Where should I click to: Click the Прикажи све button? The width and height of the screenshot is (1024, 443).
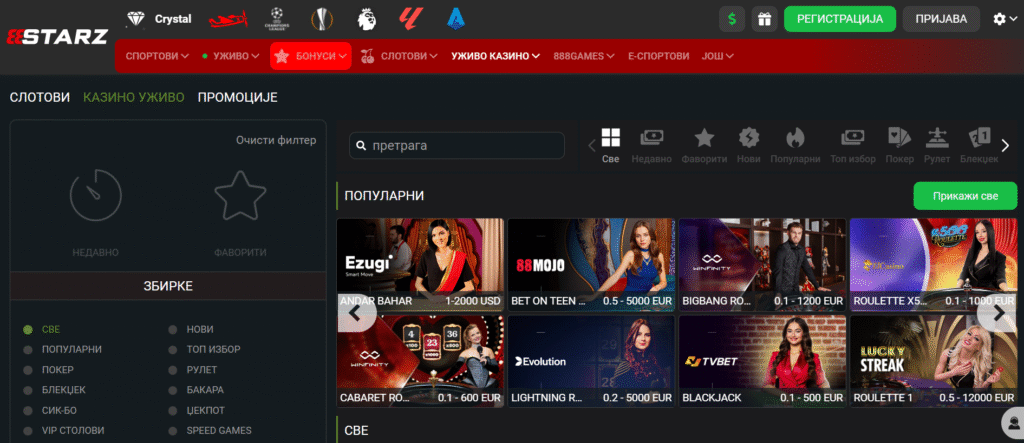pos(964,195)
